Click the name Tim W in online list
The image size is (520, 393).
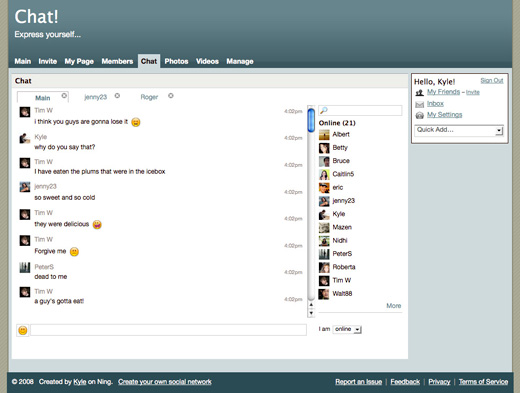point(342,280)
